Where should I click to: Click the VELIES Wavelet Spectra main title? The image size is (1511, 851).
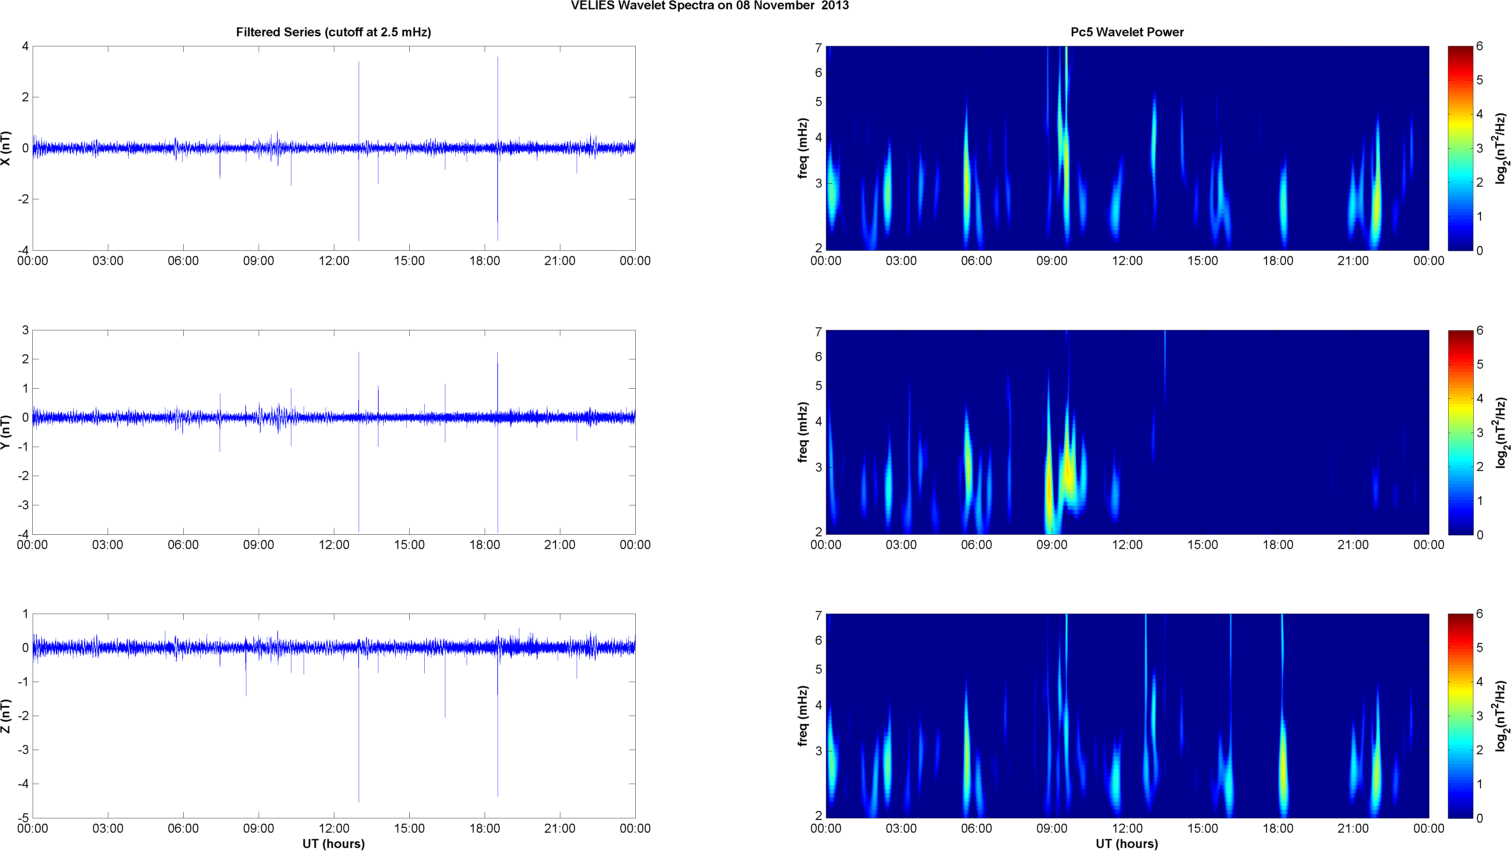(710, 6)
